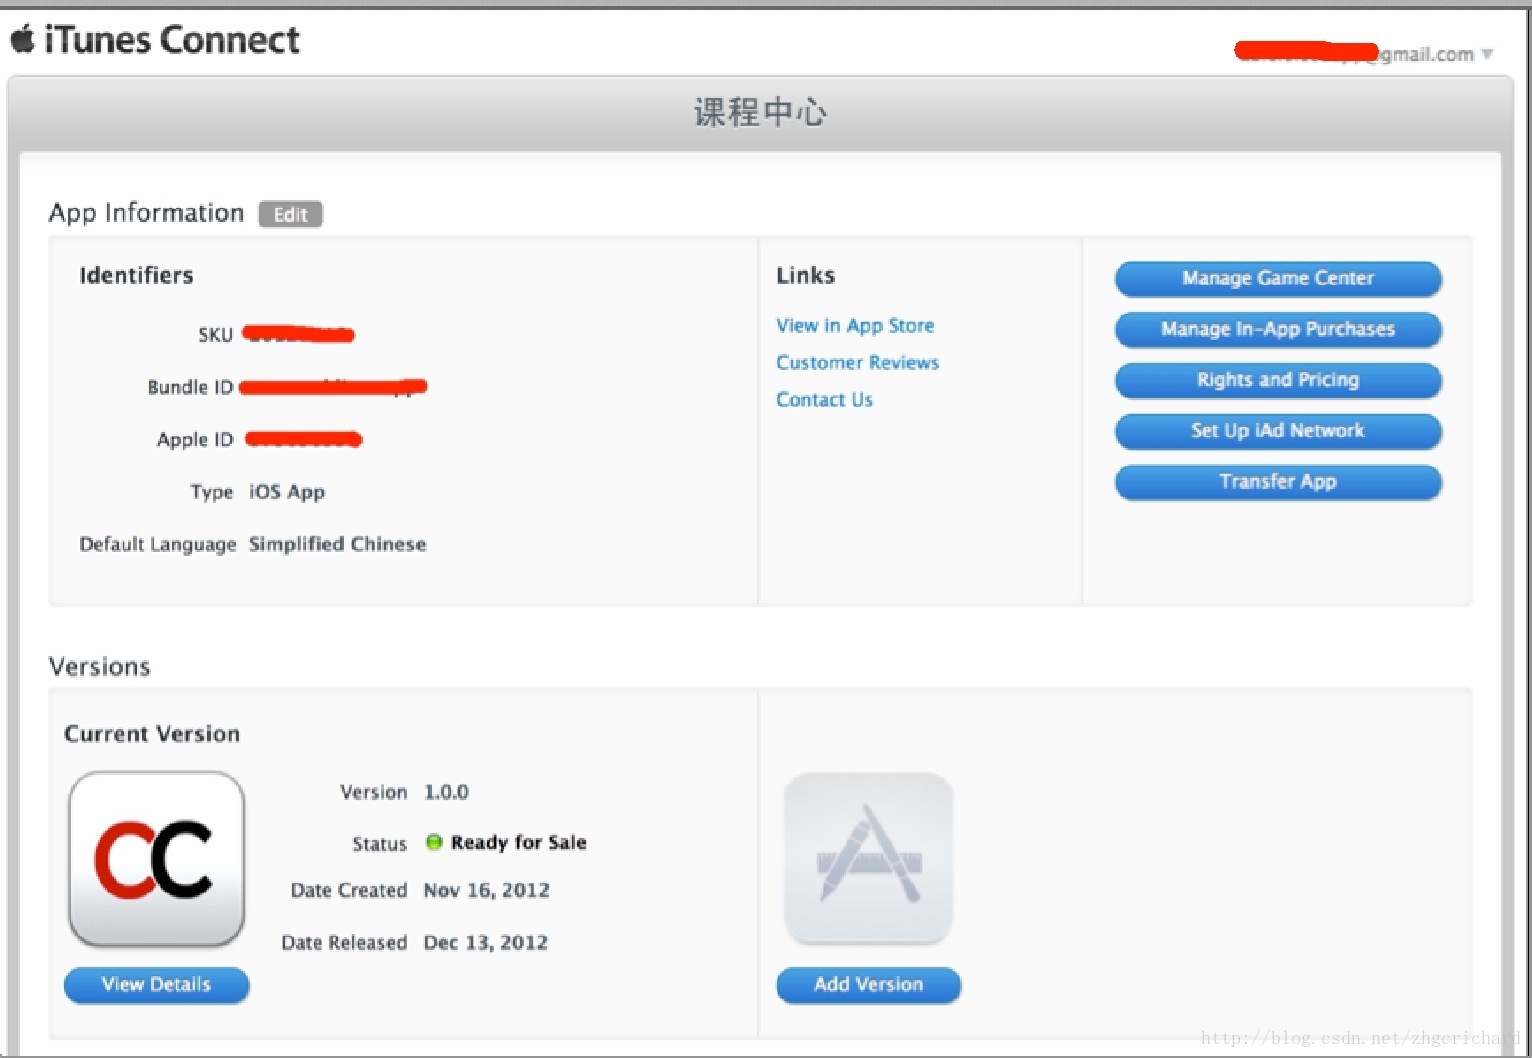Click the Transfer App button
Viewport: 1532px width, 1058px height.
(1278, 483)
